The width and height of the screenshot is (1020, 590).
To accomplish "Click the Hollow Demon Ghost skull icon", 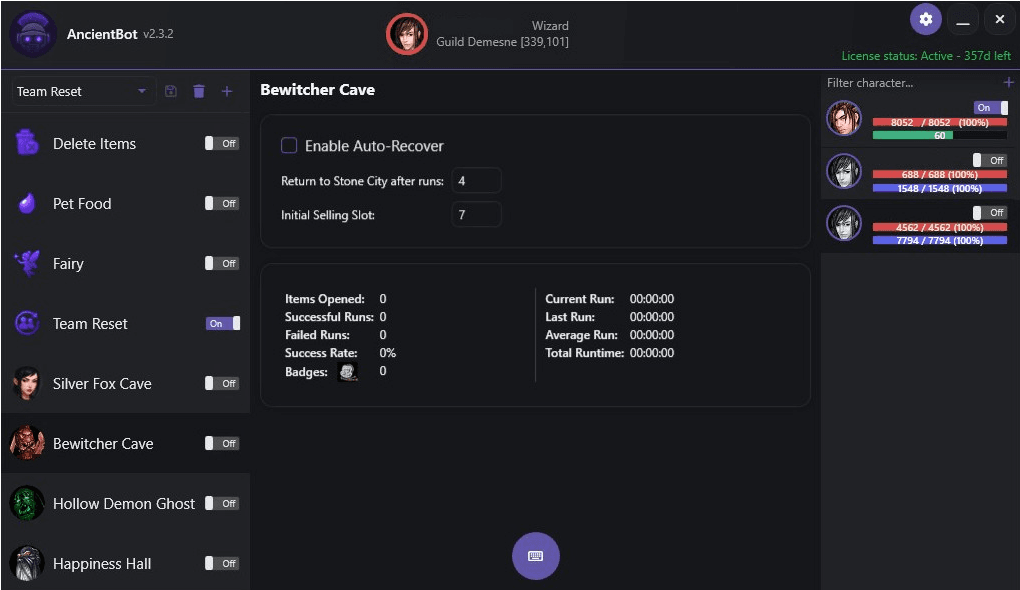I will (x=27, y=503).
